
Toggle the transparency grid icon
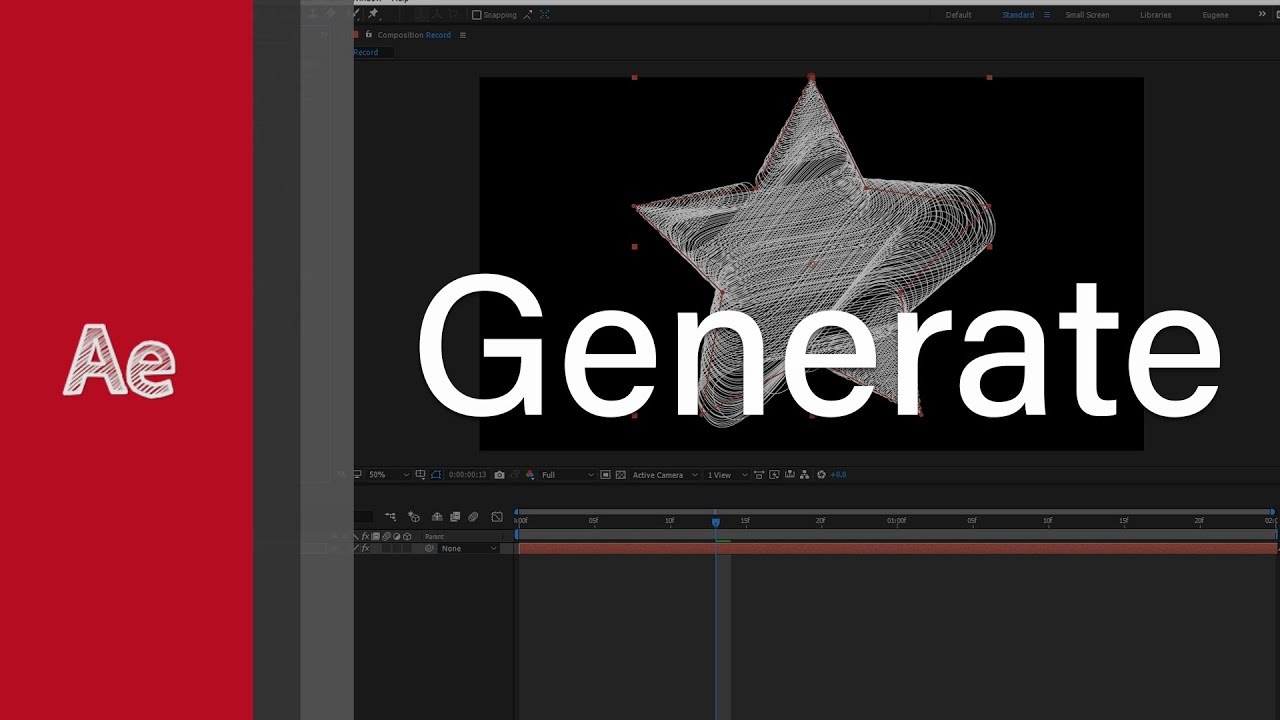tap(621, 475)
